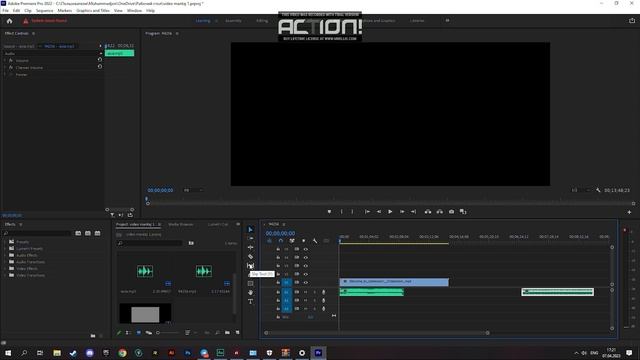Expand the Audio Effects folder
The height and width of the screenshot is (360, 640).
click(5, 255)
